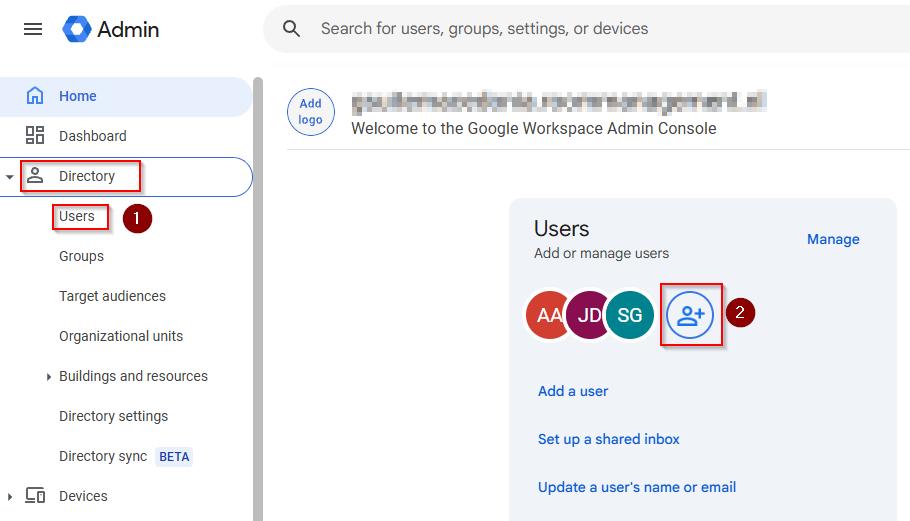910x521 pixels.
Task: Click the search magnifier icon
Action: tap(292, 29)
